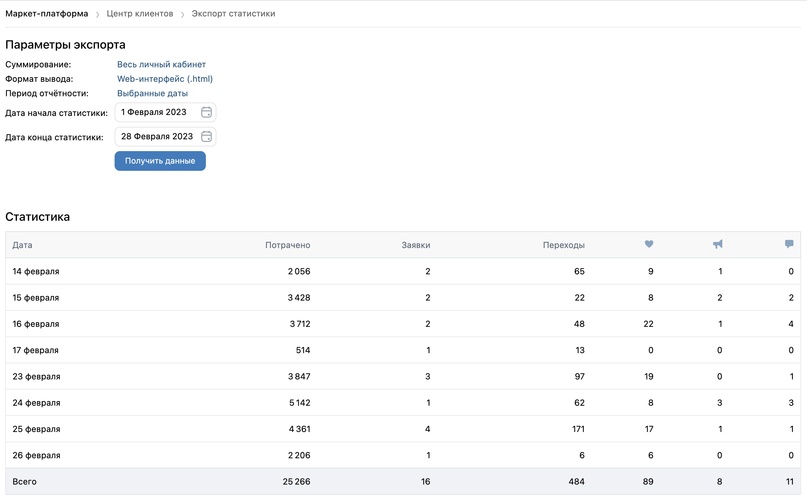Click the end date field «28 Февраля 2023»
Image resolution: width=807 pixels, height=498 pixels.
click(x=157, y=137)
